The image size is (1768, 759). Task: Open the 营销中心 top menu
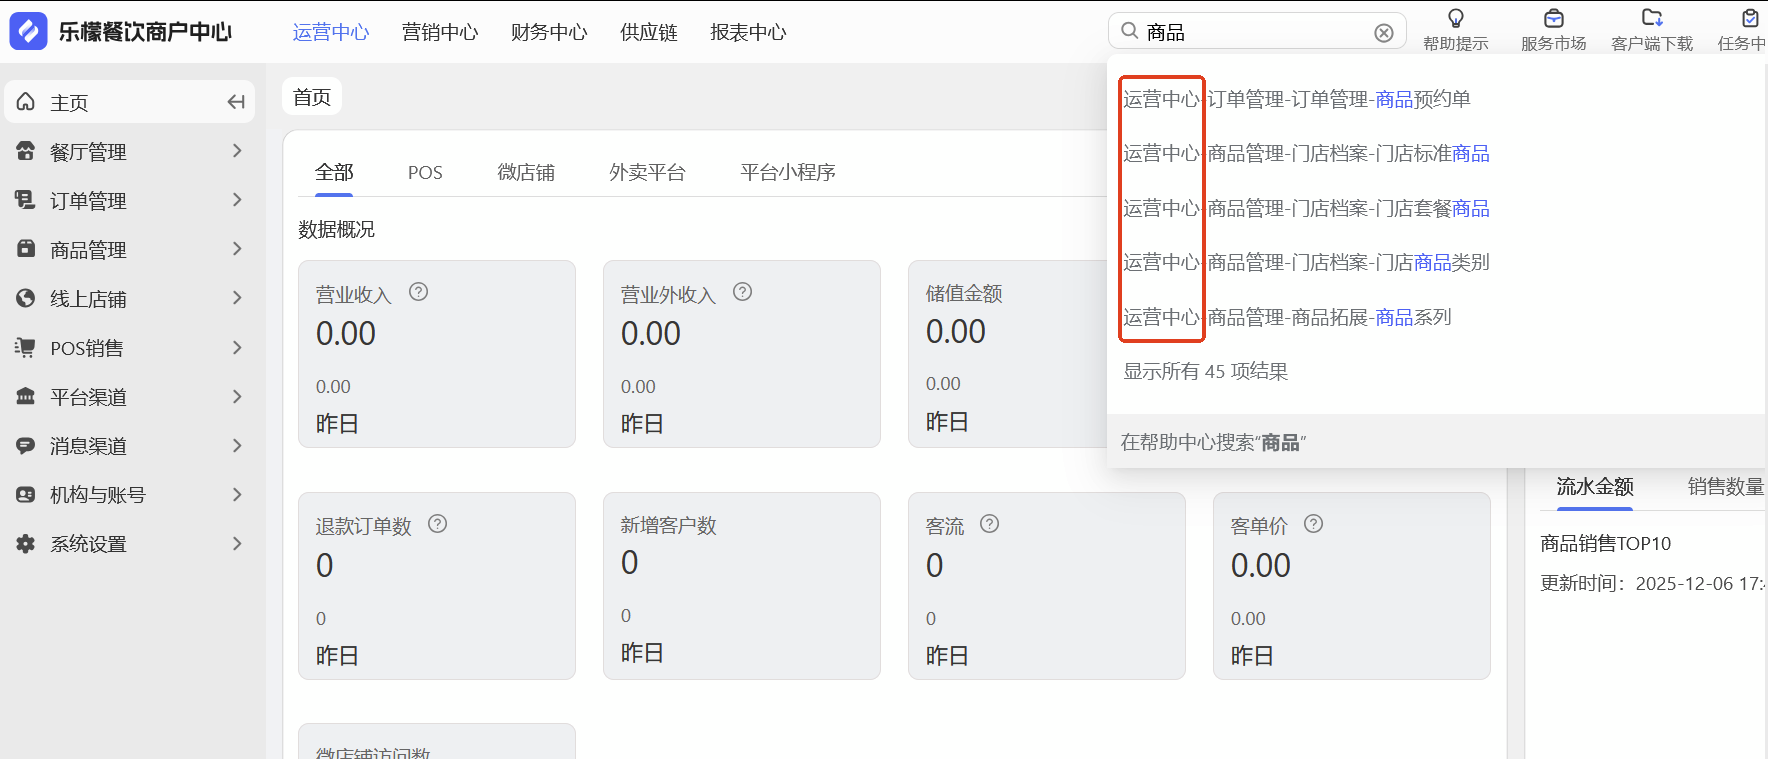[x=440, y=33]
